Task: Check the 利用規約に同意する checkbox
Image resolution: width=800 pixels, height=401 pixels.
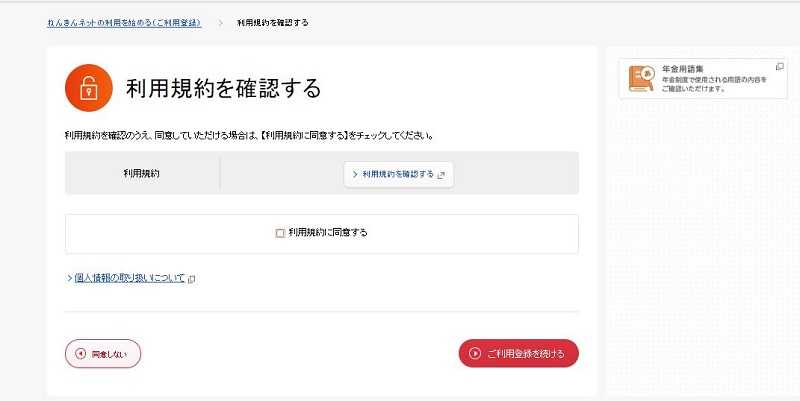Action: click(x=280, y=233)
